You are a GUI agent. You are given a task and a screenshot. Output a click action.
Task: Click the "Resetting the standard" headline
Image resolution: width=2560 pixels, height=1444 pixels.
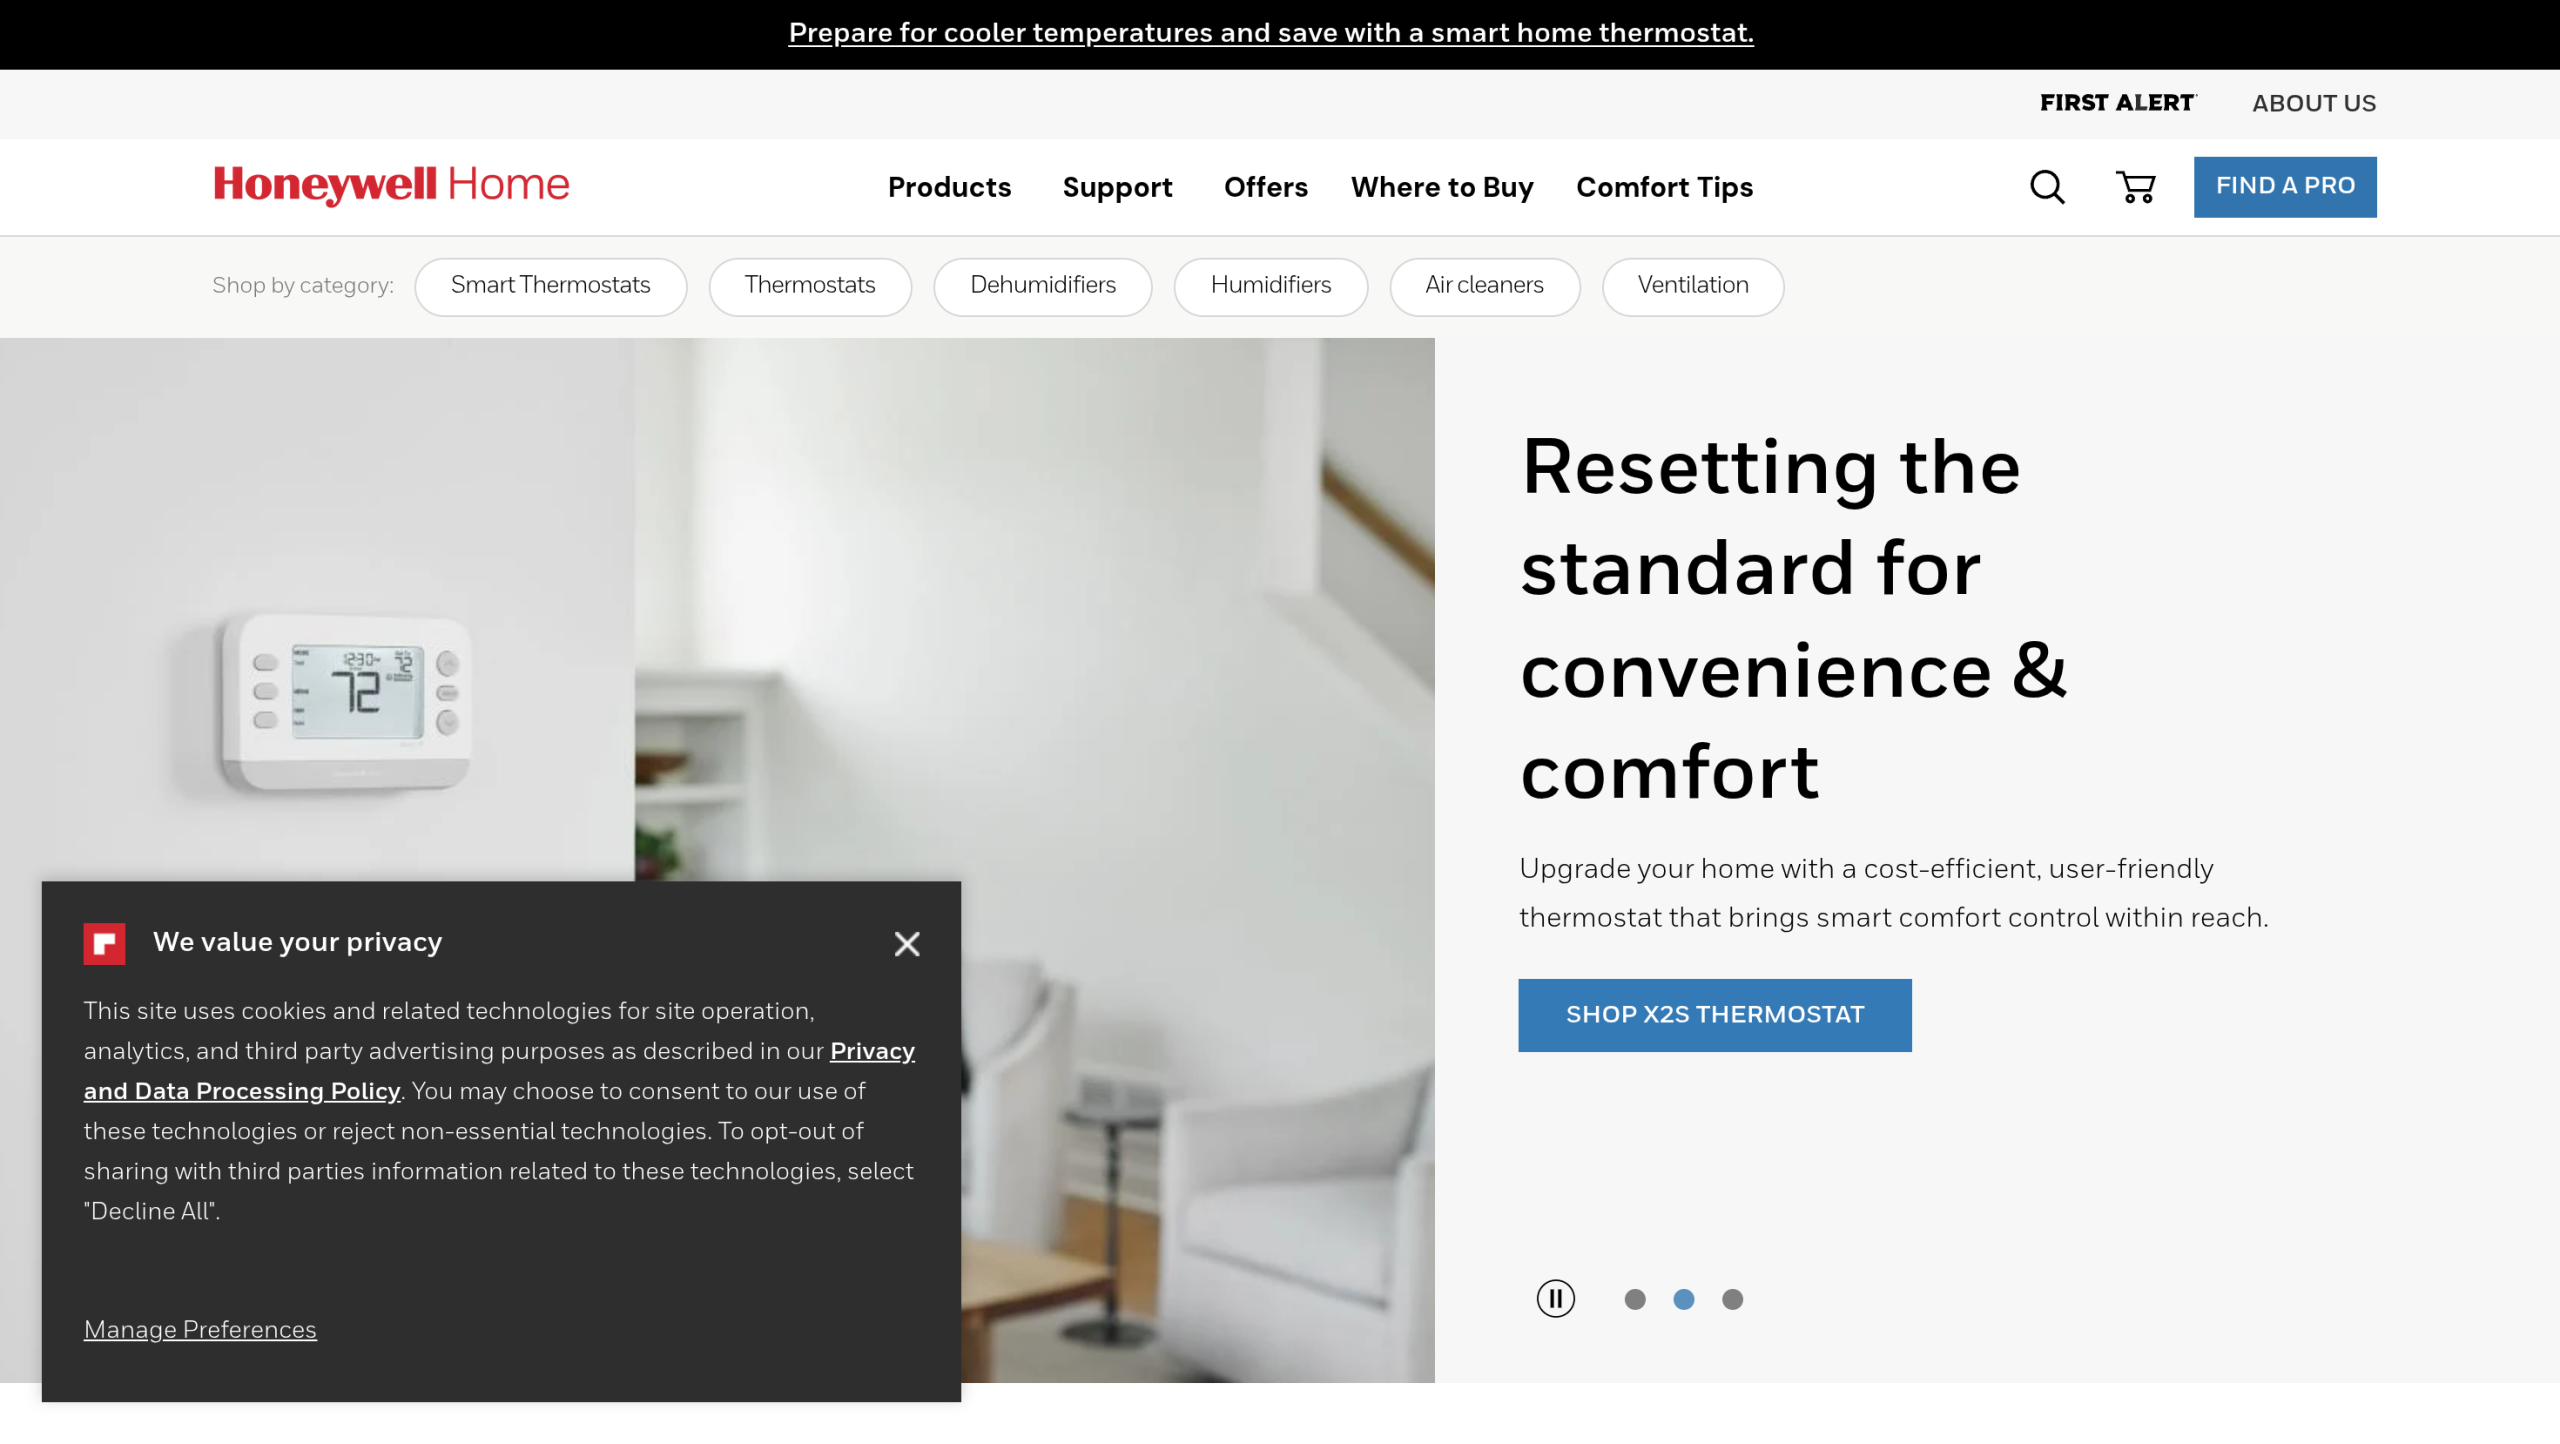(1793, 620)
